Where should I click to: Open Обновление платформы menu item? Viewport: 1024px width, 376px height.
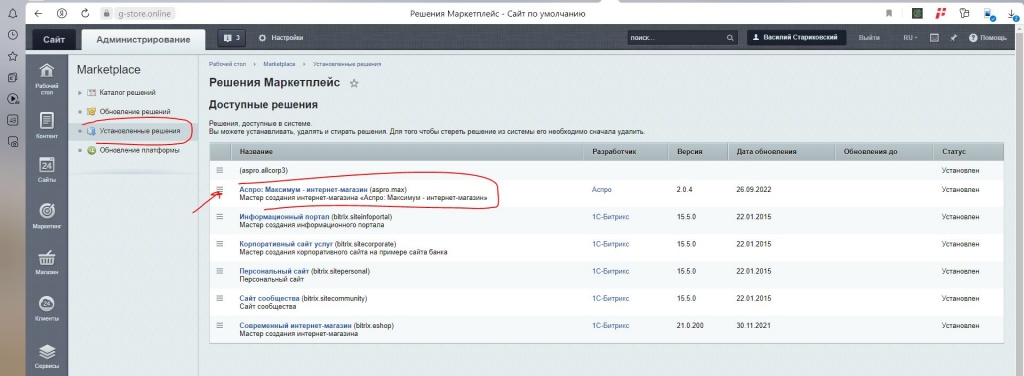click(x=139, y=150)
